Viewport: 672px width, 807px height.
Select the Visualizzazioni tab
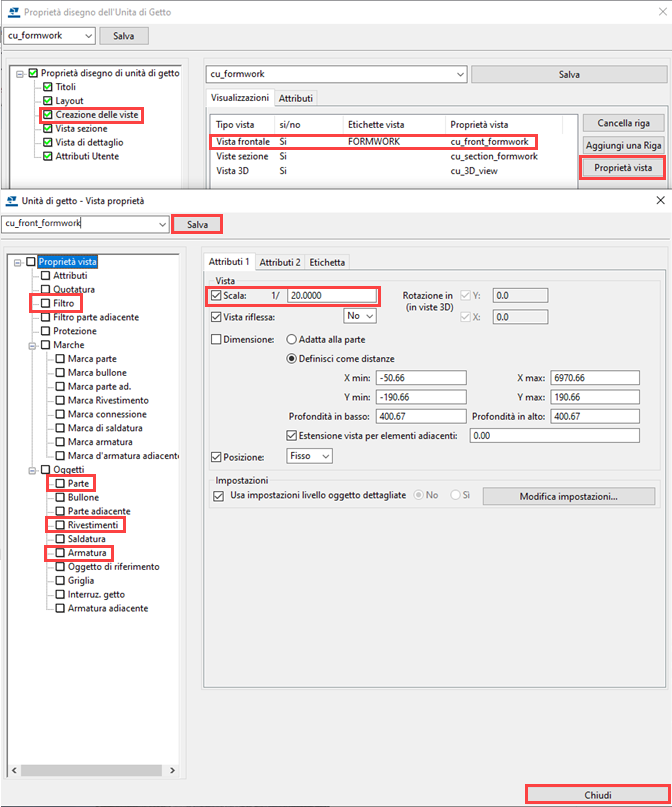(240, 98)
